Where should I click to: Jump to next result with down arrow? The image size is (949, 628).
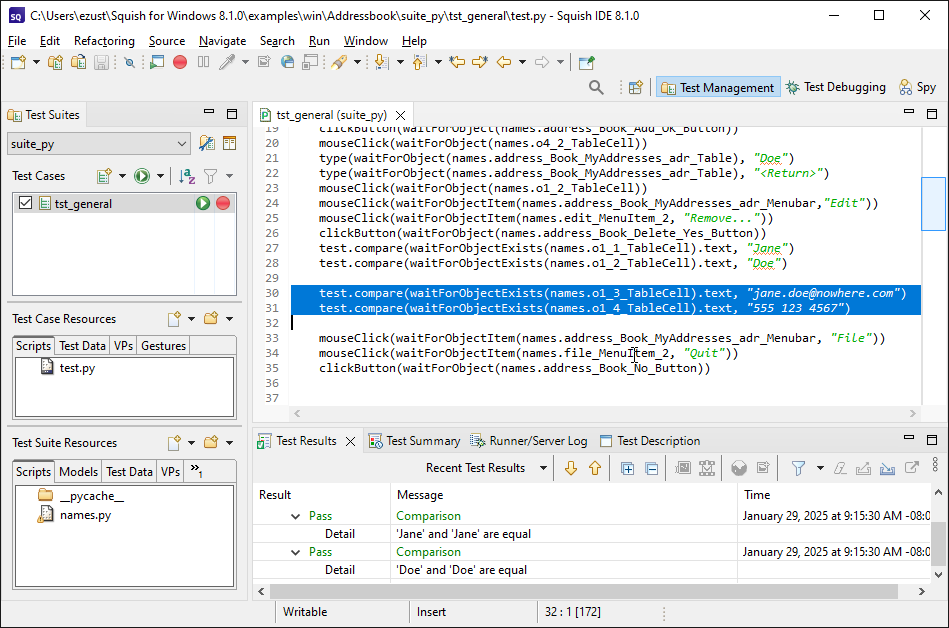571,468
